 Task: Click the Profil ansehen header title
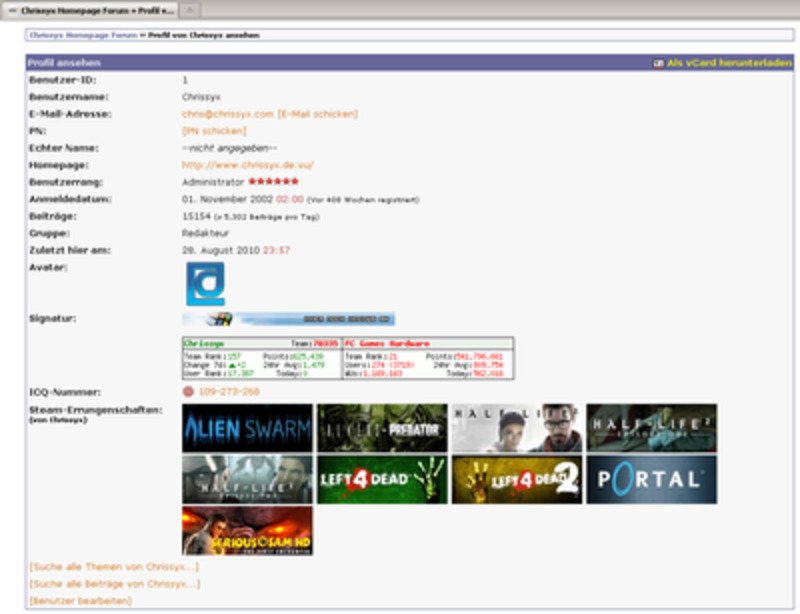point(64,63)
